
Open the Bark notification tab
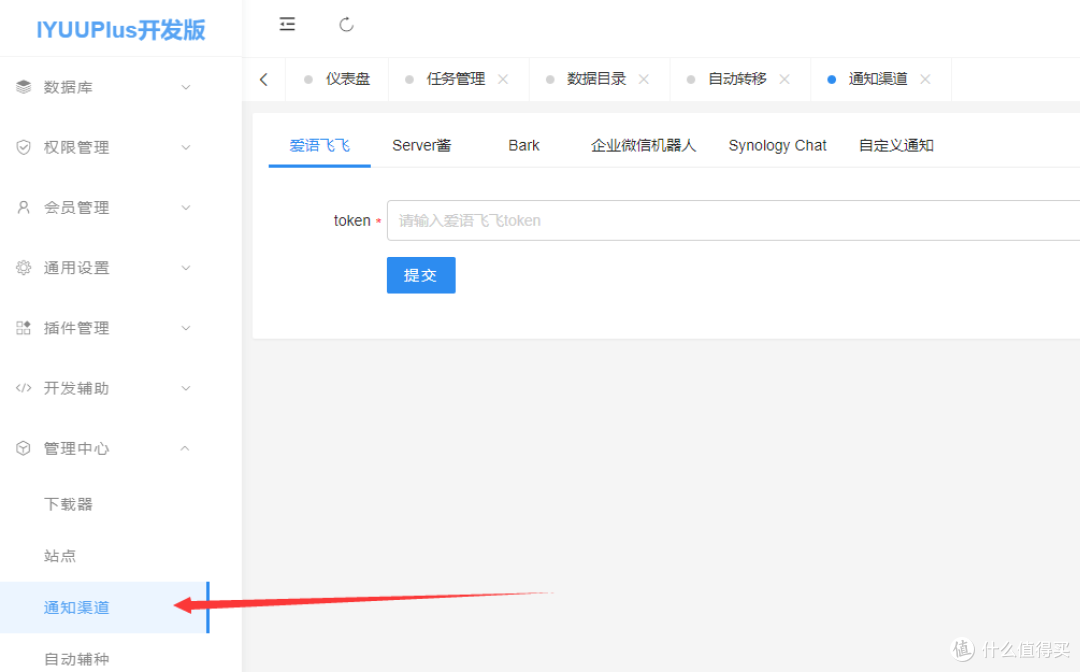point(523,145)
